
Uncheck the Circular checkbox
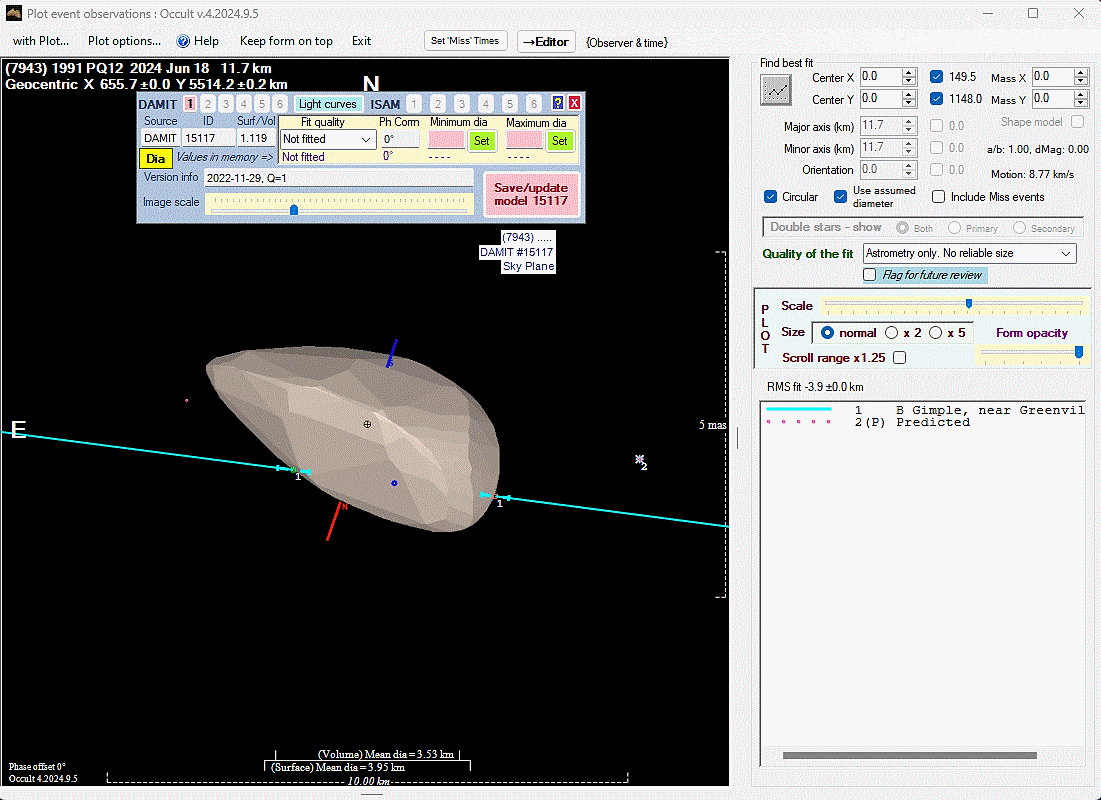pos(771,197)
